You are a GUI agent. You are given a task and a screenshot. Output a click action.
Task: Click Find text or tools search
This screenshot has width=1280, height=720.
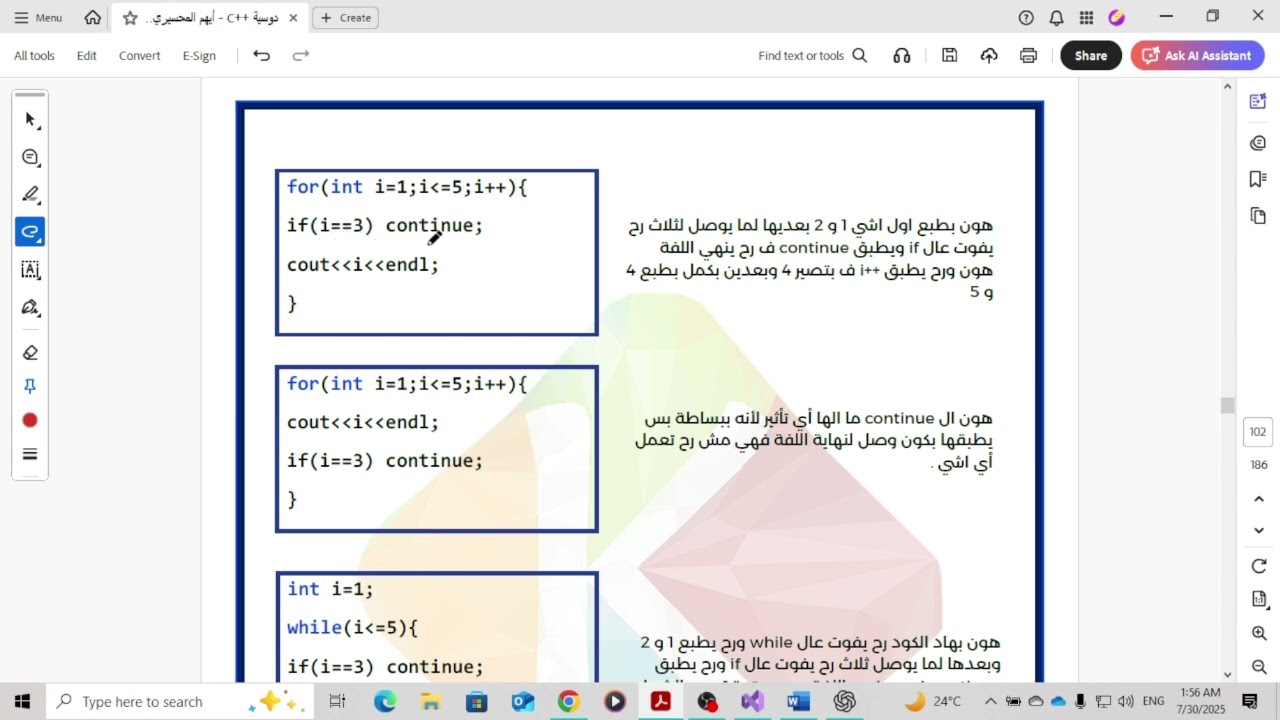tap(812, 56)
